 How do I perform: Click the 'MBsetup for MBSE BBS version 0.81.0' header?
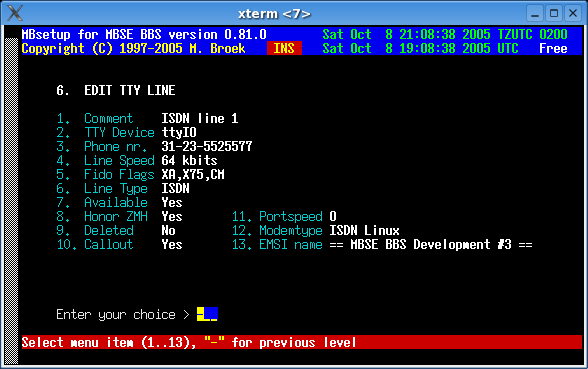pyautogui.click(x=144, y=34)
